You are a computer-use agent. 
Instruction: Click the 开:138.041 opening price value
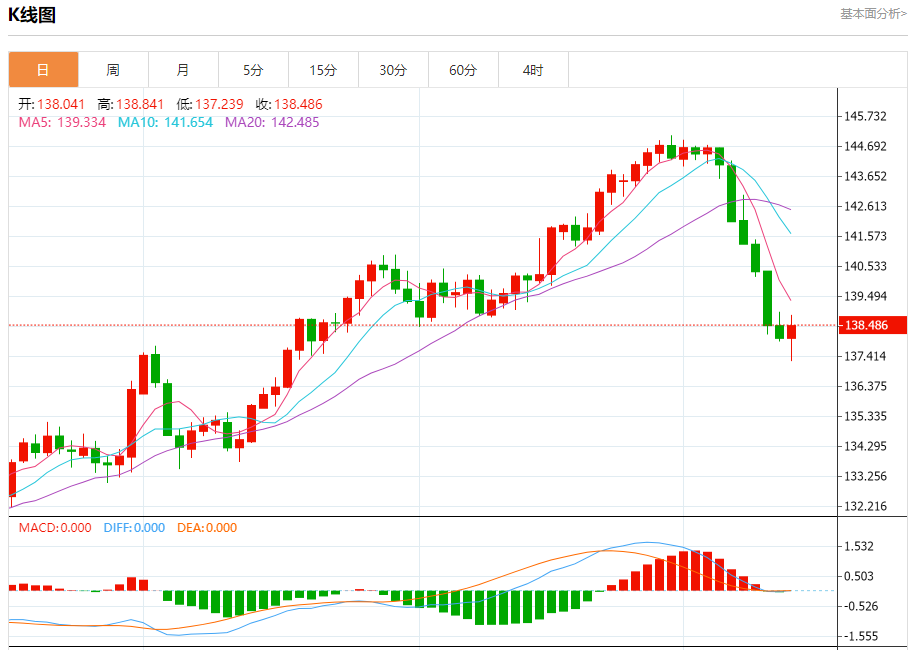pyautogui.click(x=52, y=105)
